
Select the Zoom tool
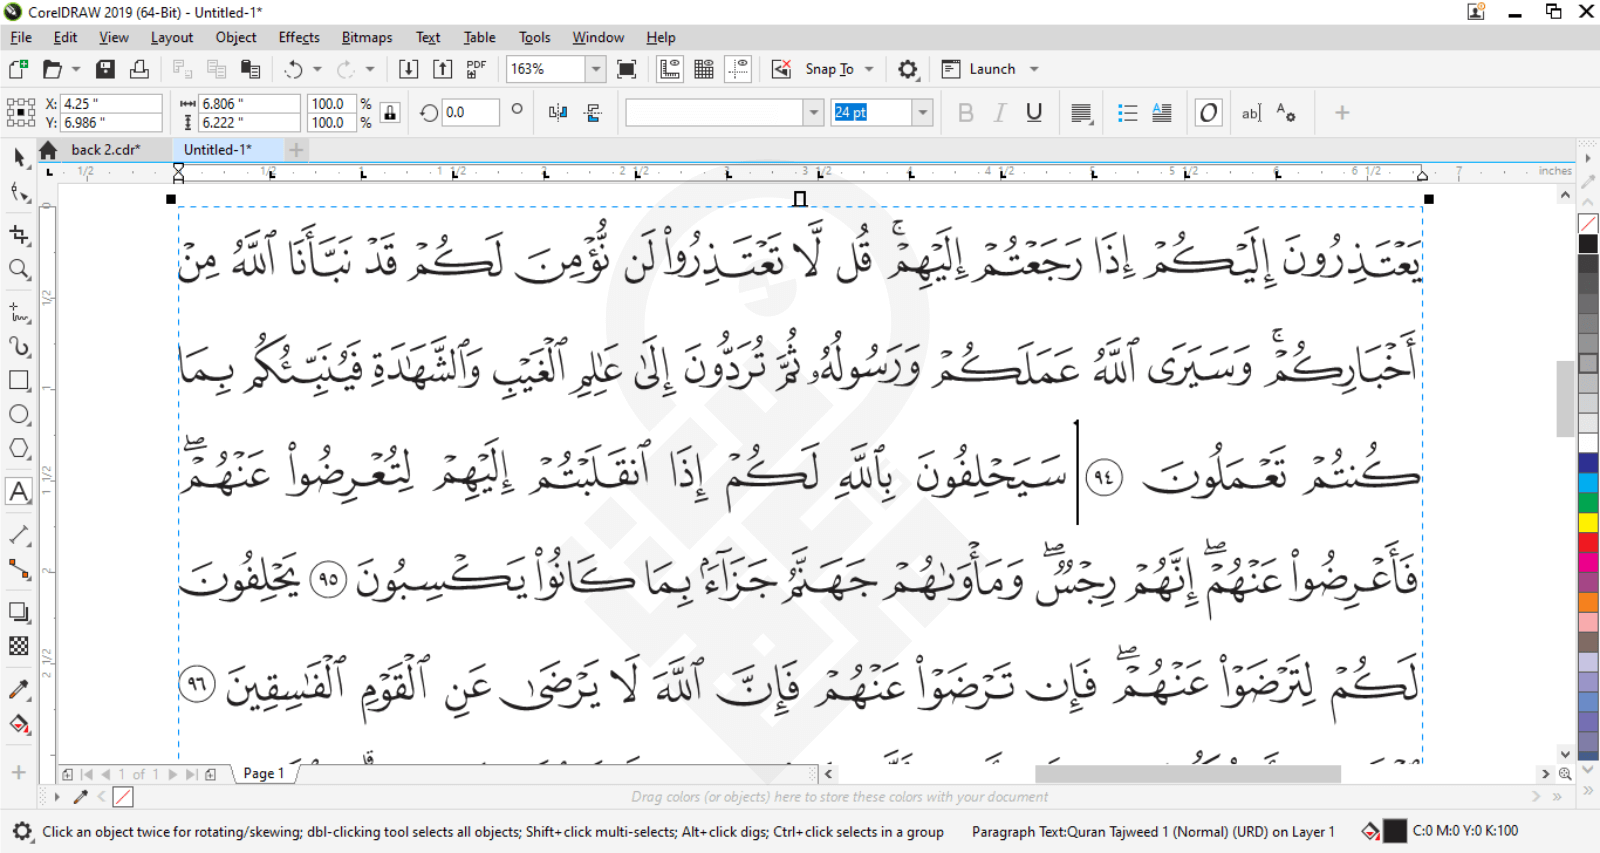[19, 269]
